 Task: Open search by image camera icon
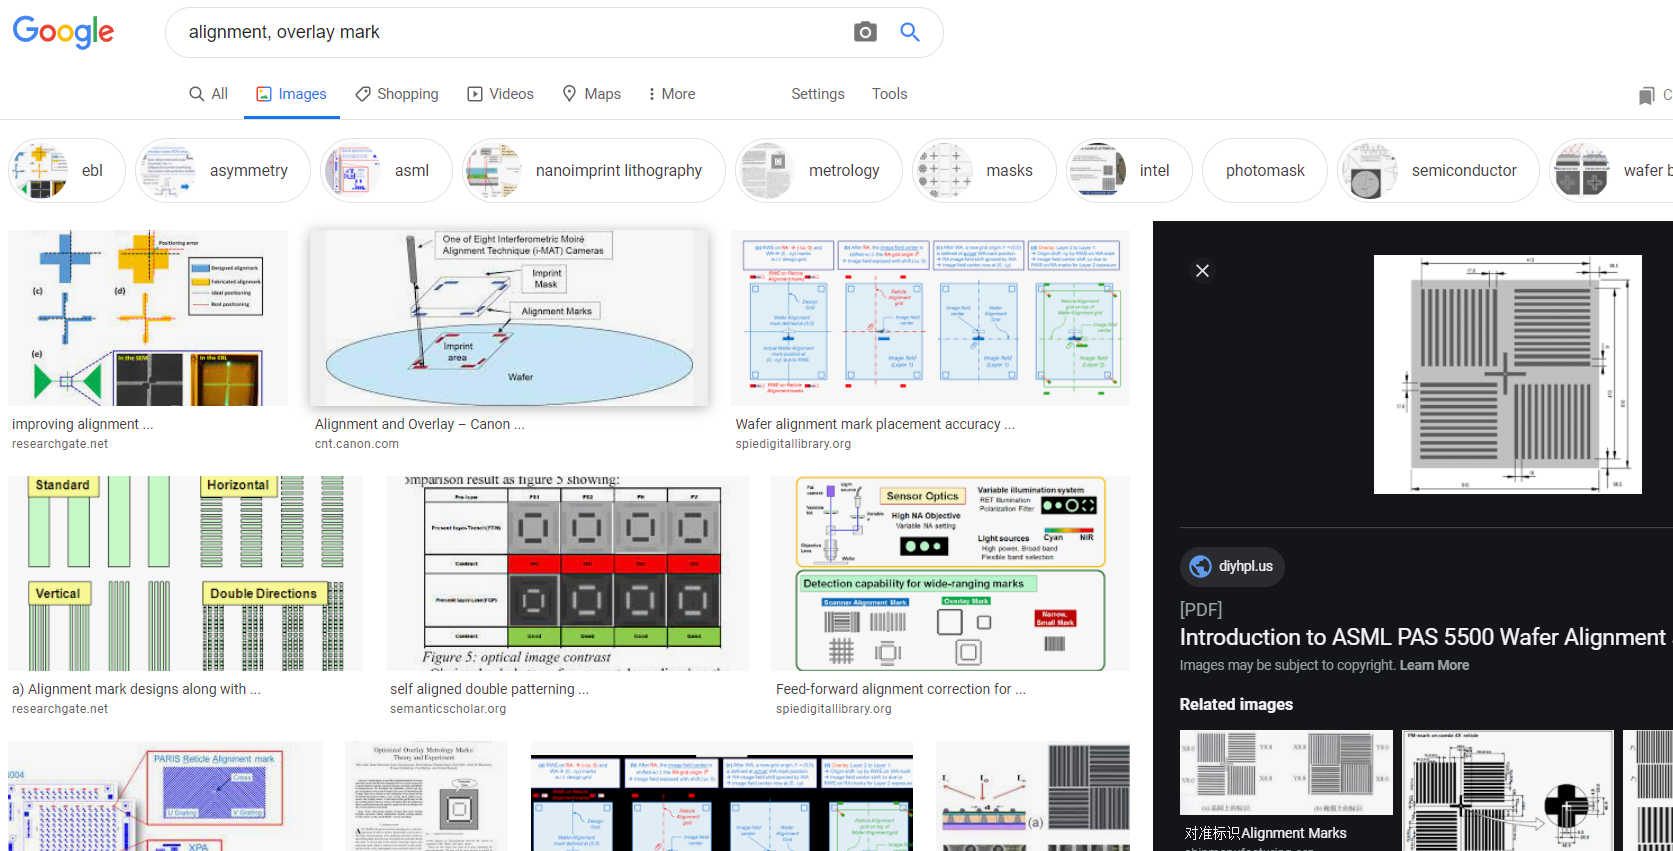point(865,32)
